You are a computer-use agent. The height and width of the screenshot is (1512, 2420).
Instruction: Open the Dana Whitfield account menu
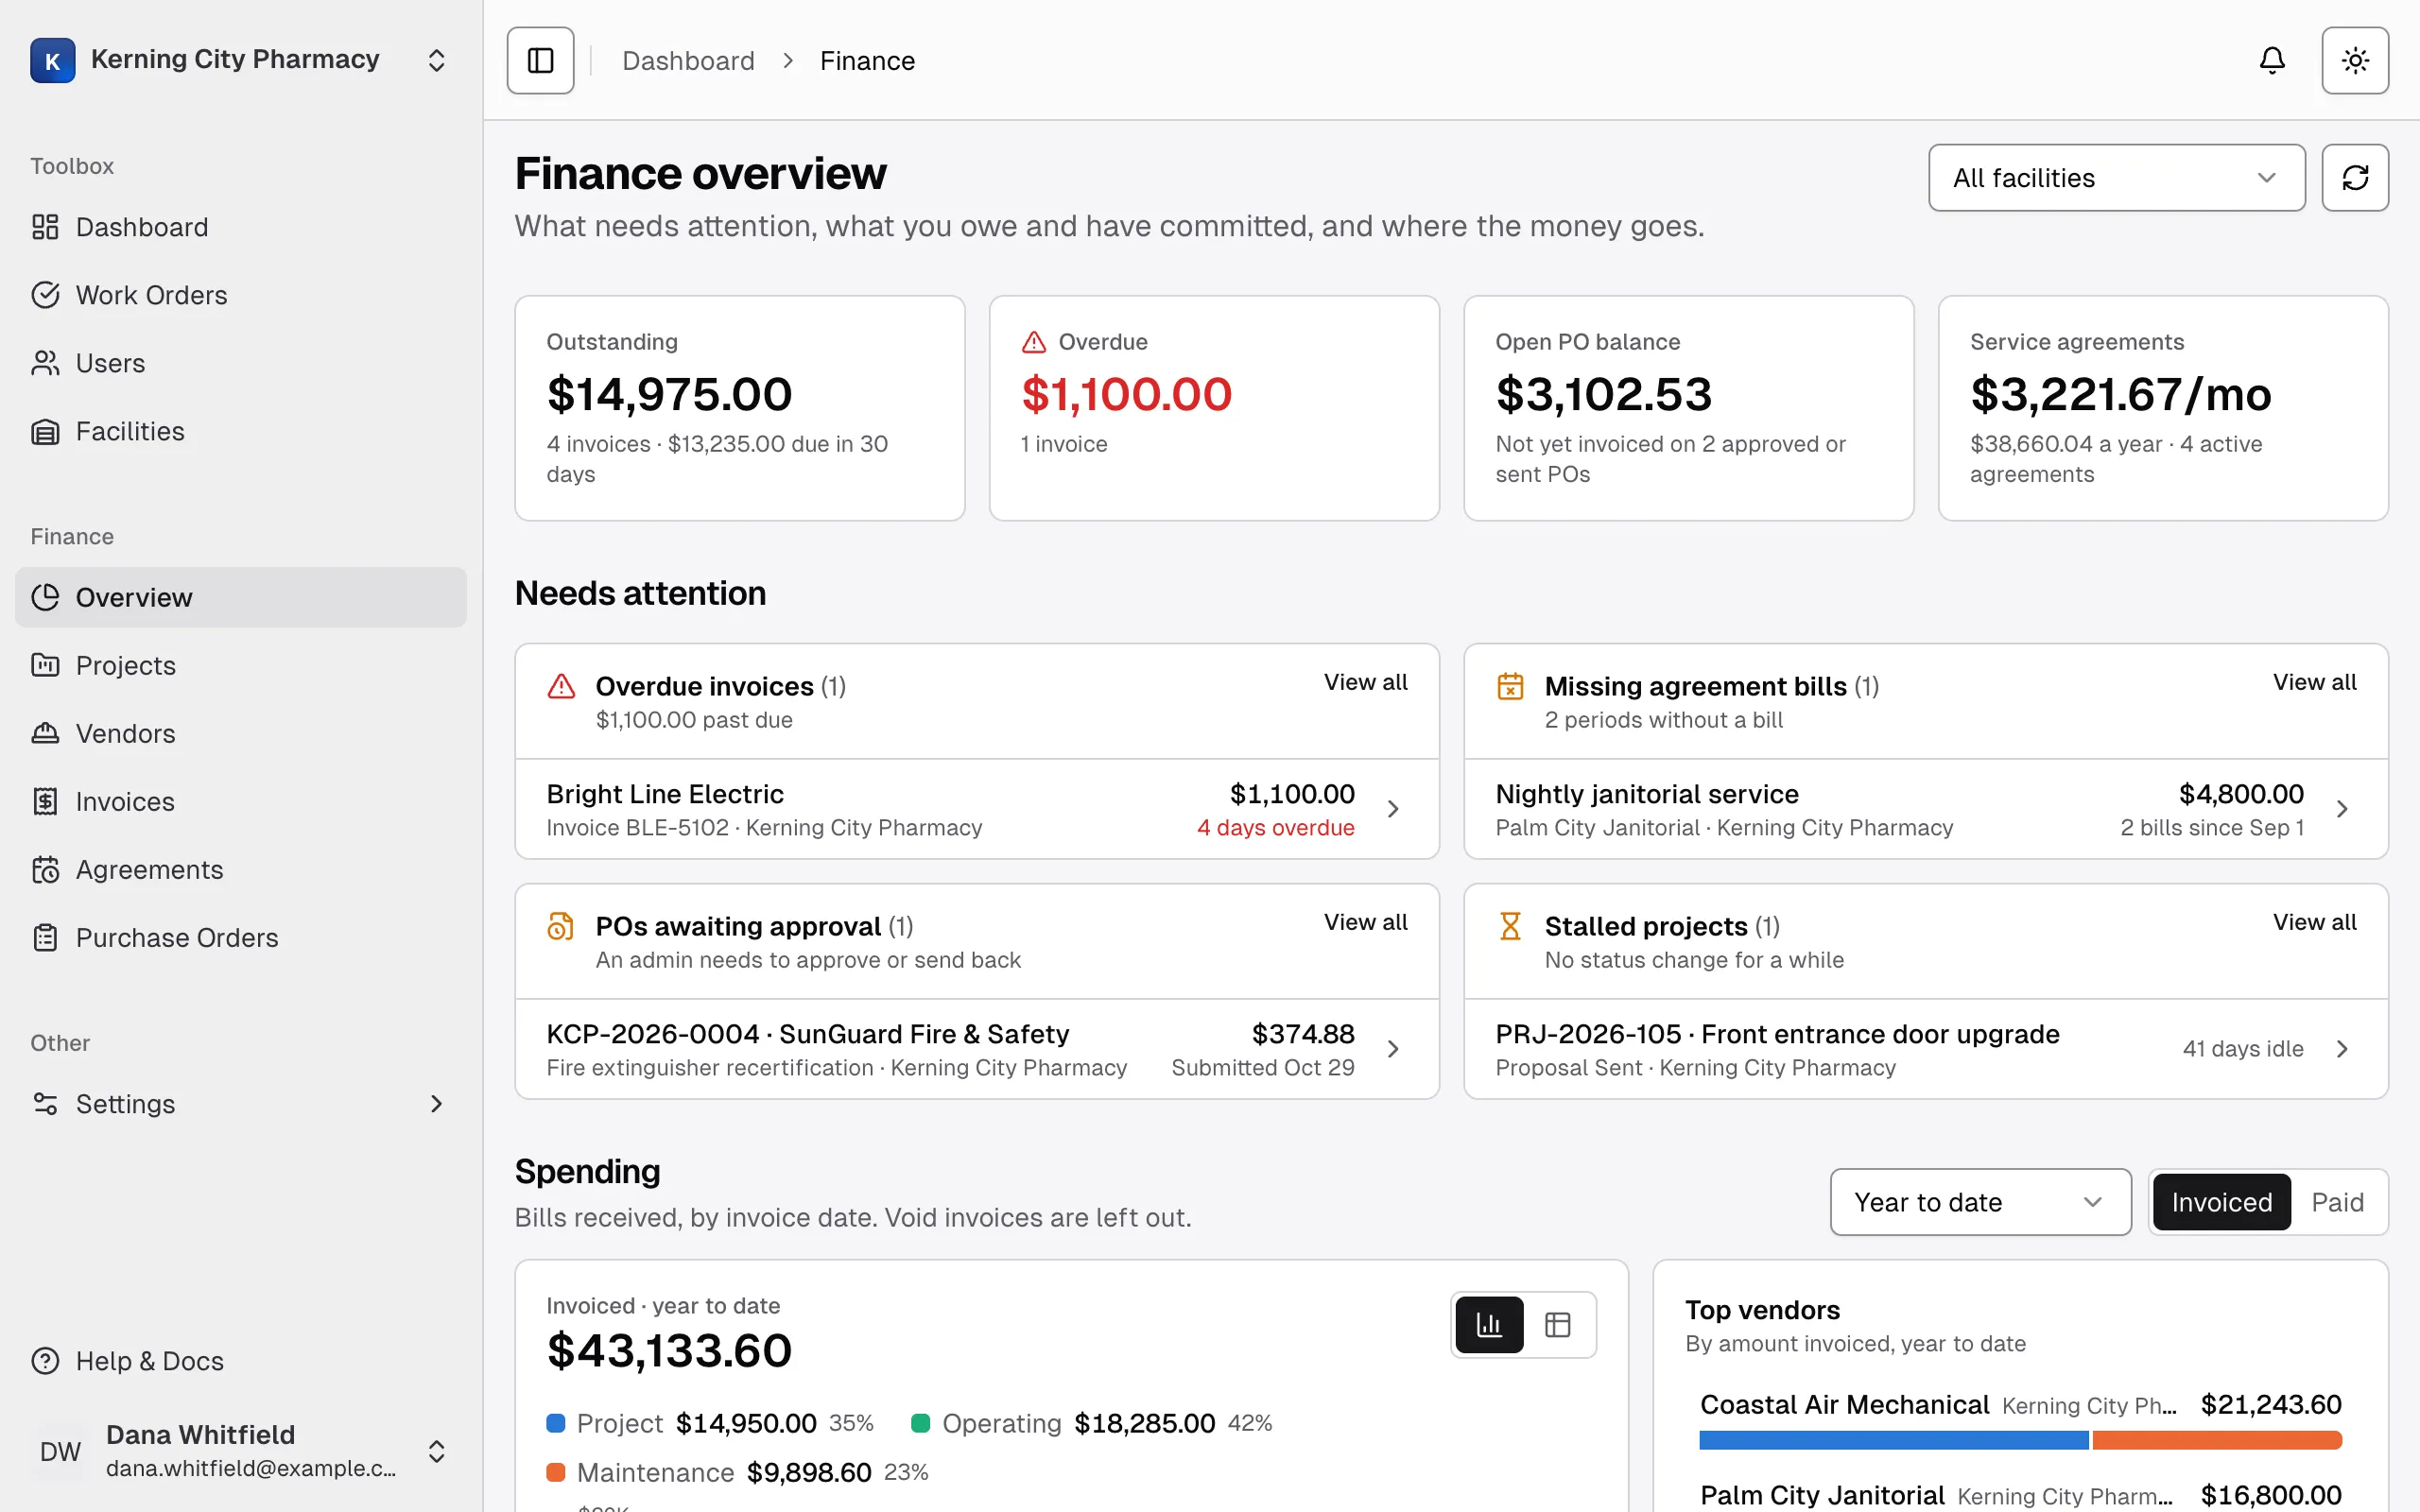(241, 1451)
